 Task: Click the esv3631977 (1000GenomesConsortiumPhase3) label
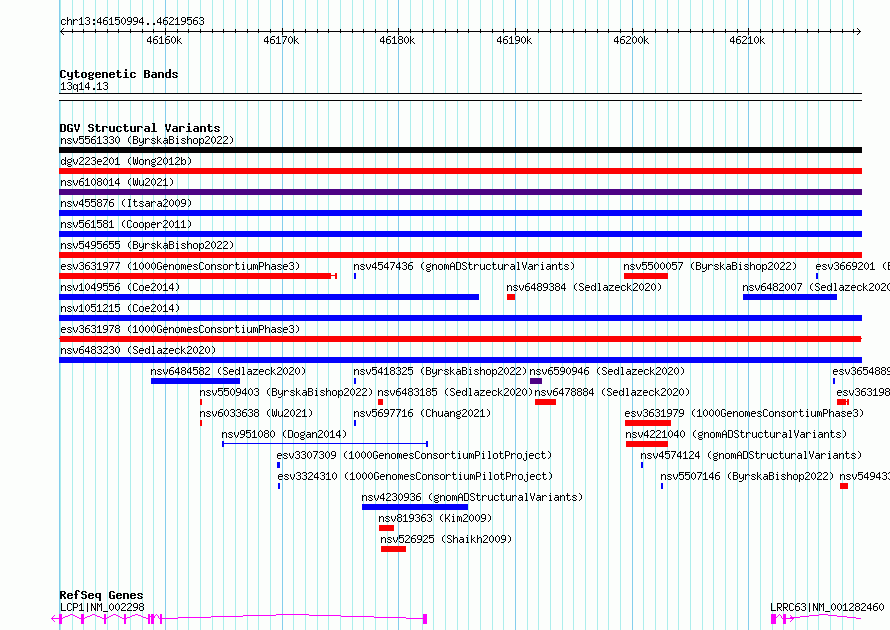[x=180, y=266]
